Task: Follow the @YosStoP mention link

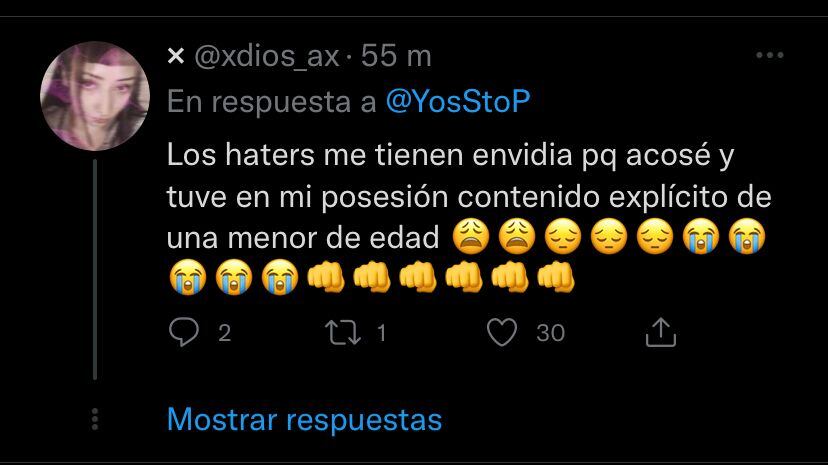Action: click(458, 101)
